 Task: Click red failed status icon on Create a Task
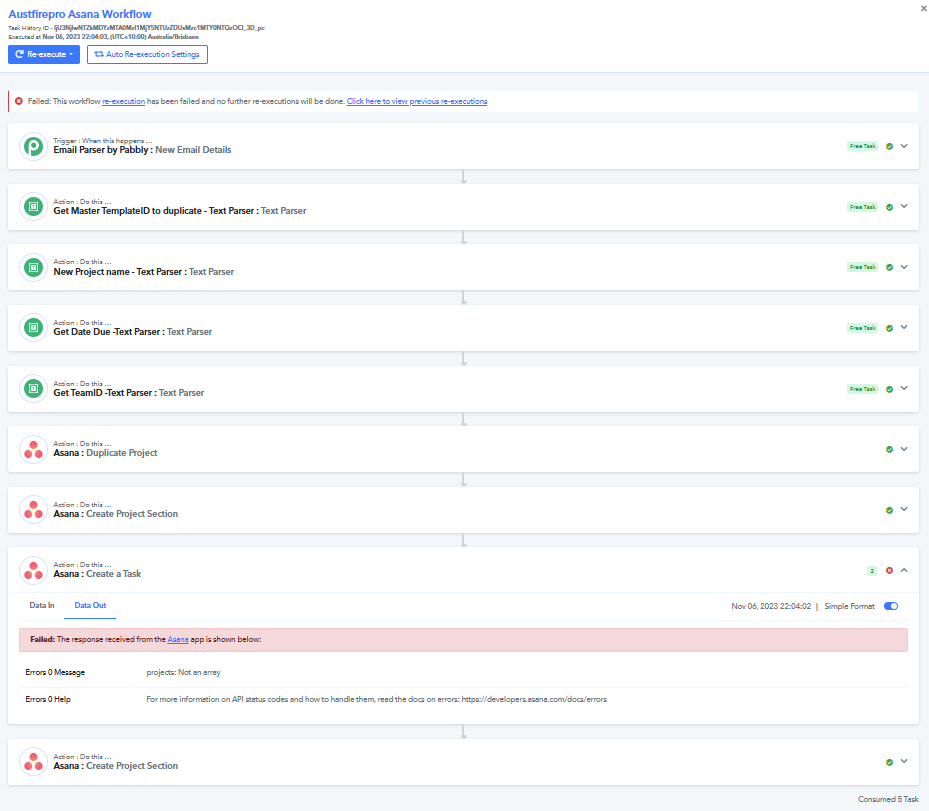click(x=889, y=570)
